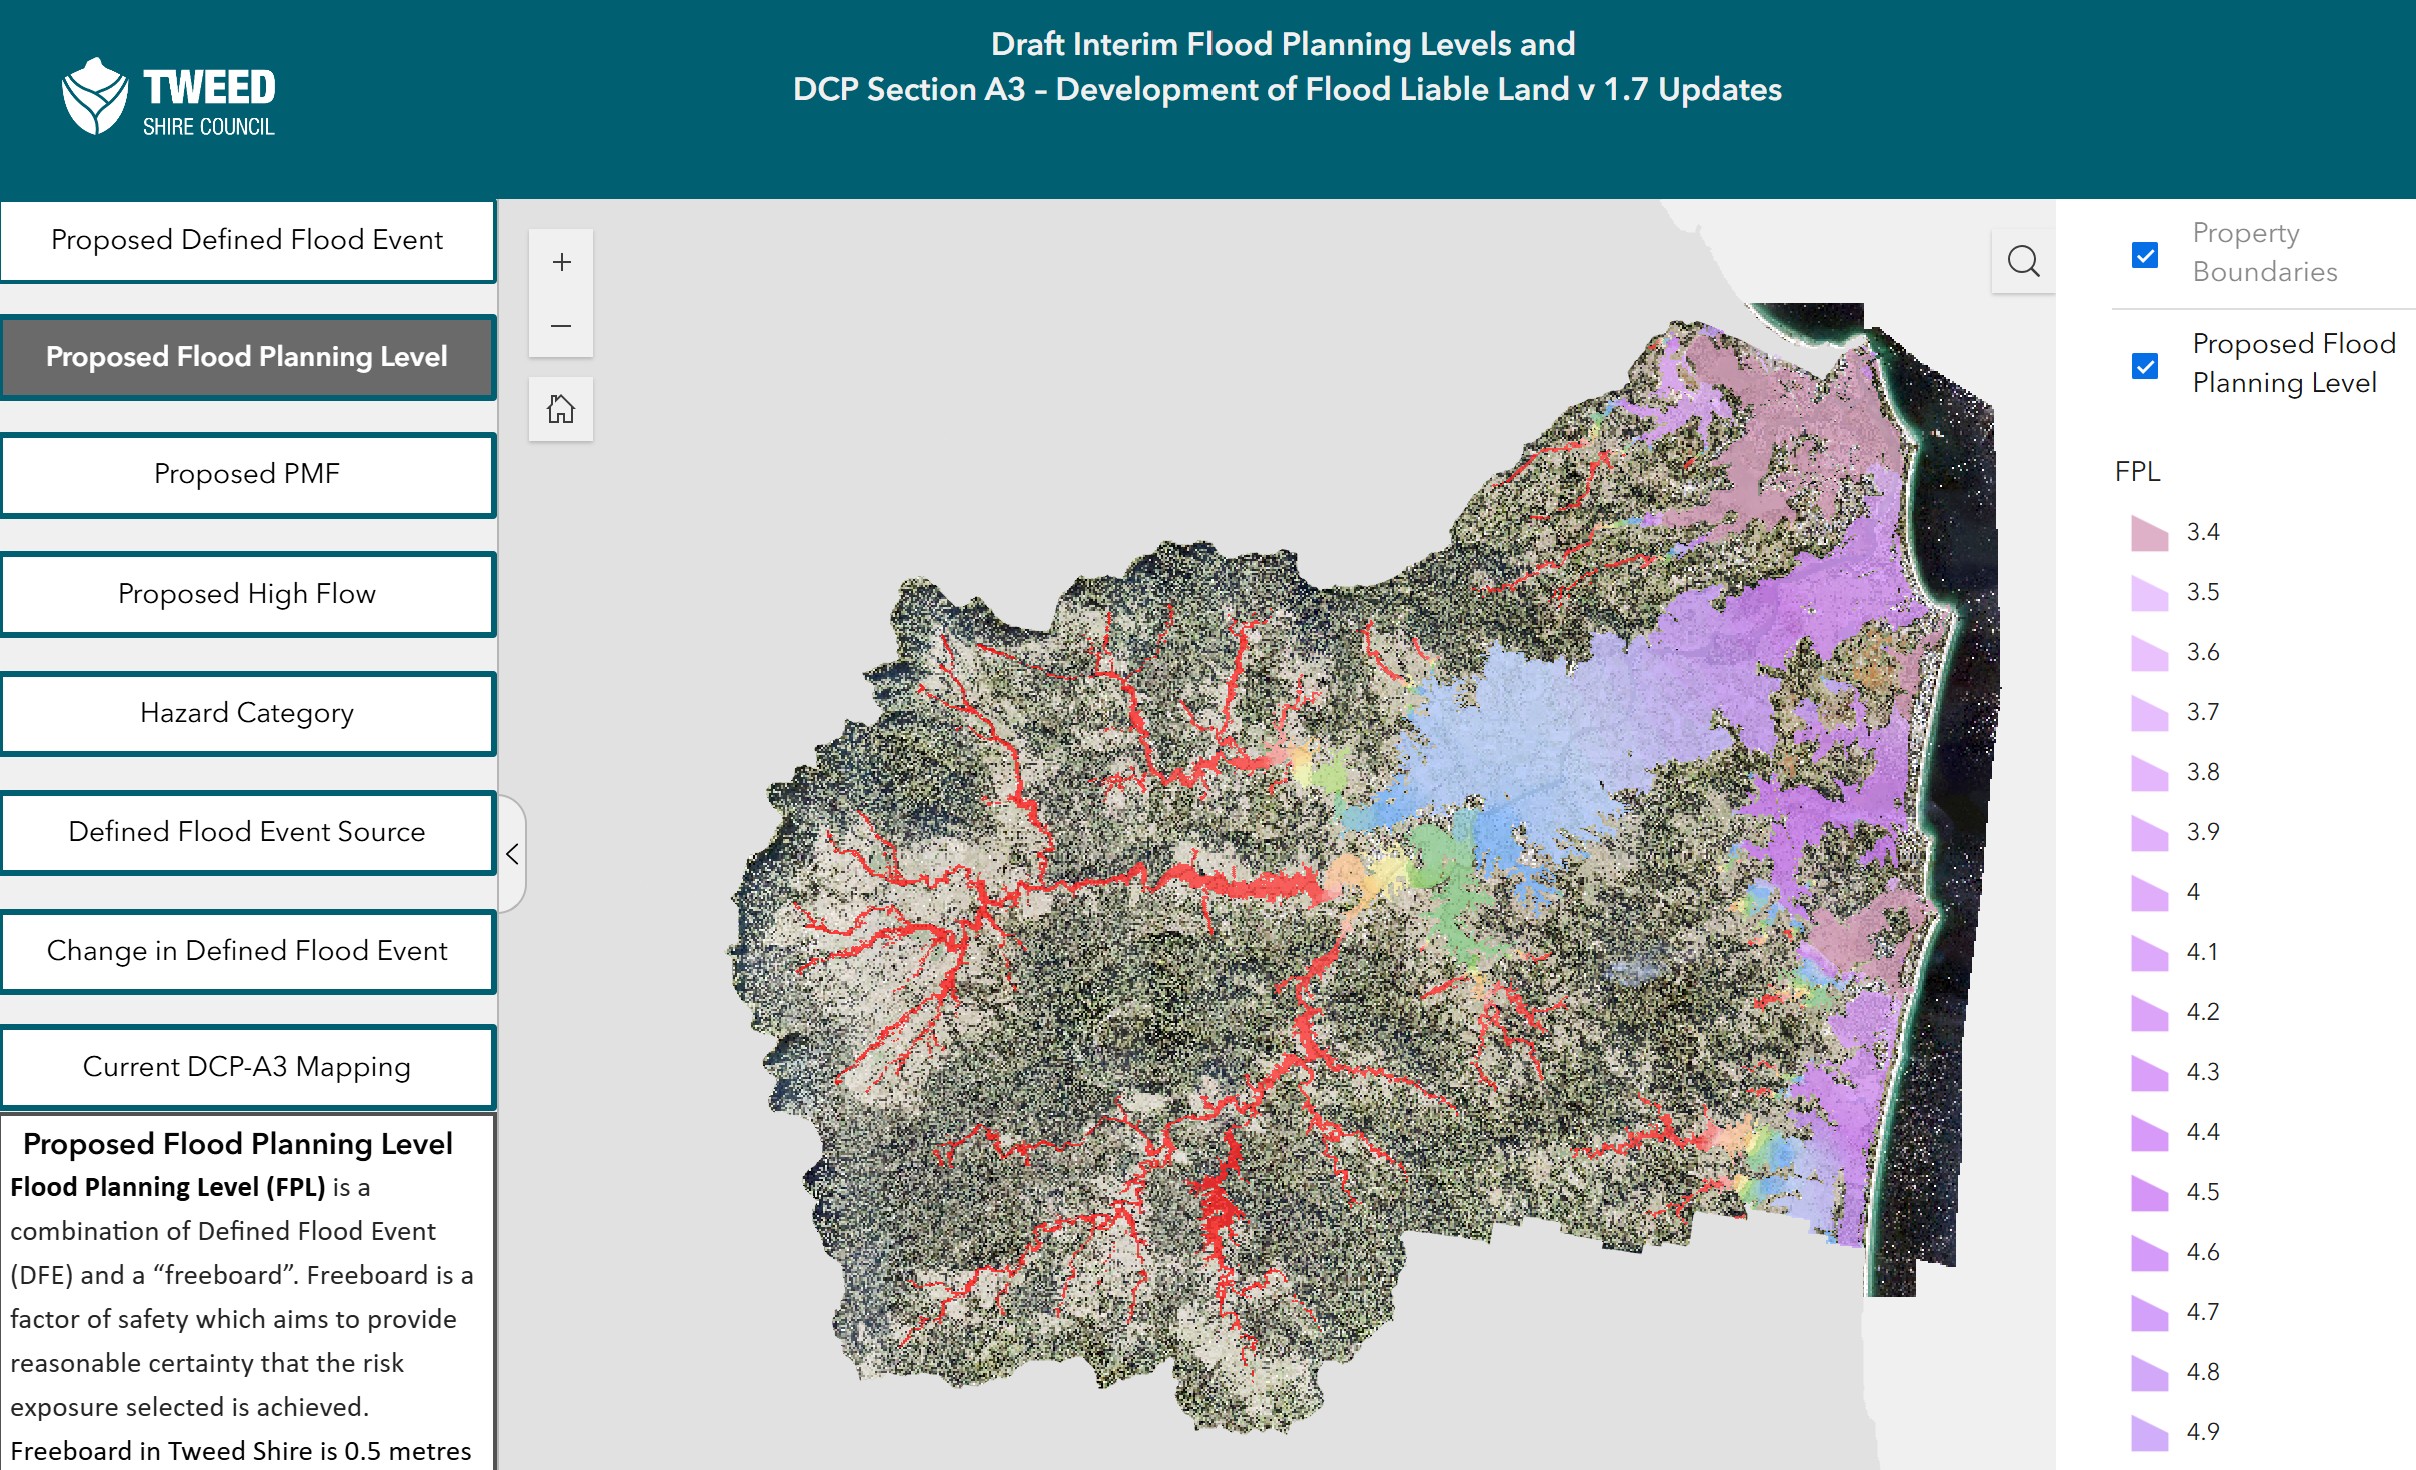
Task: Click the 3.4 FPL legend symbol
Action: tap(2149, 533)
